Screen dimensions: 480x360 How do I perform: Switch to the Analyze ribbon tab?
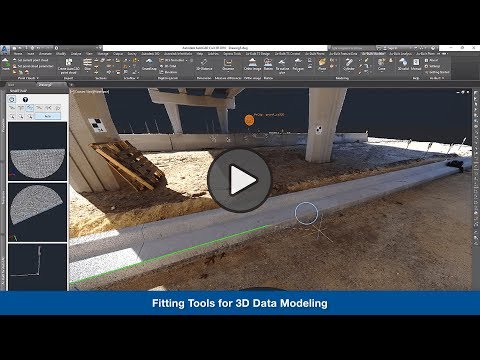pos(76,53)
